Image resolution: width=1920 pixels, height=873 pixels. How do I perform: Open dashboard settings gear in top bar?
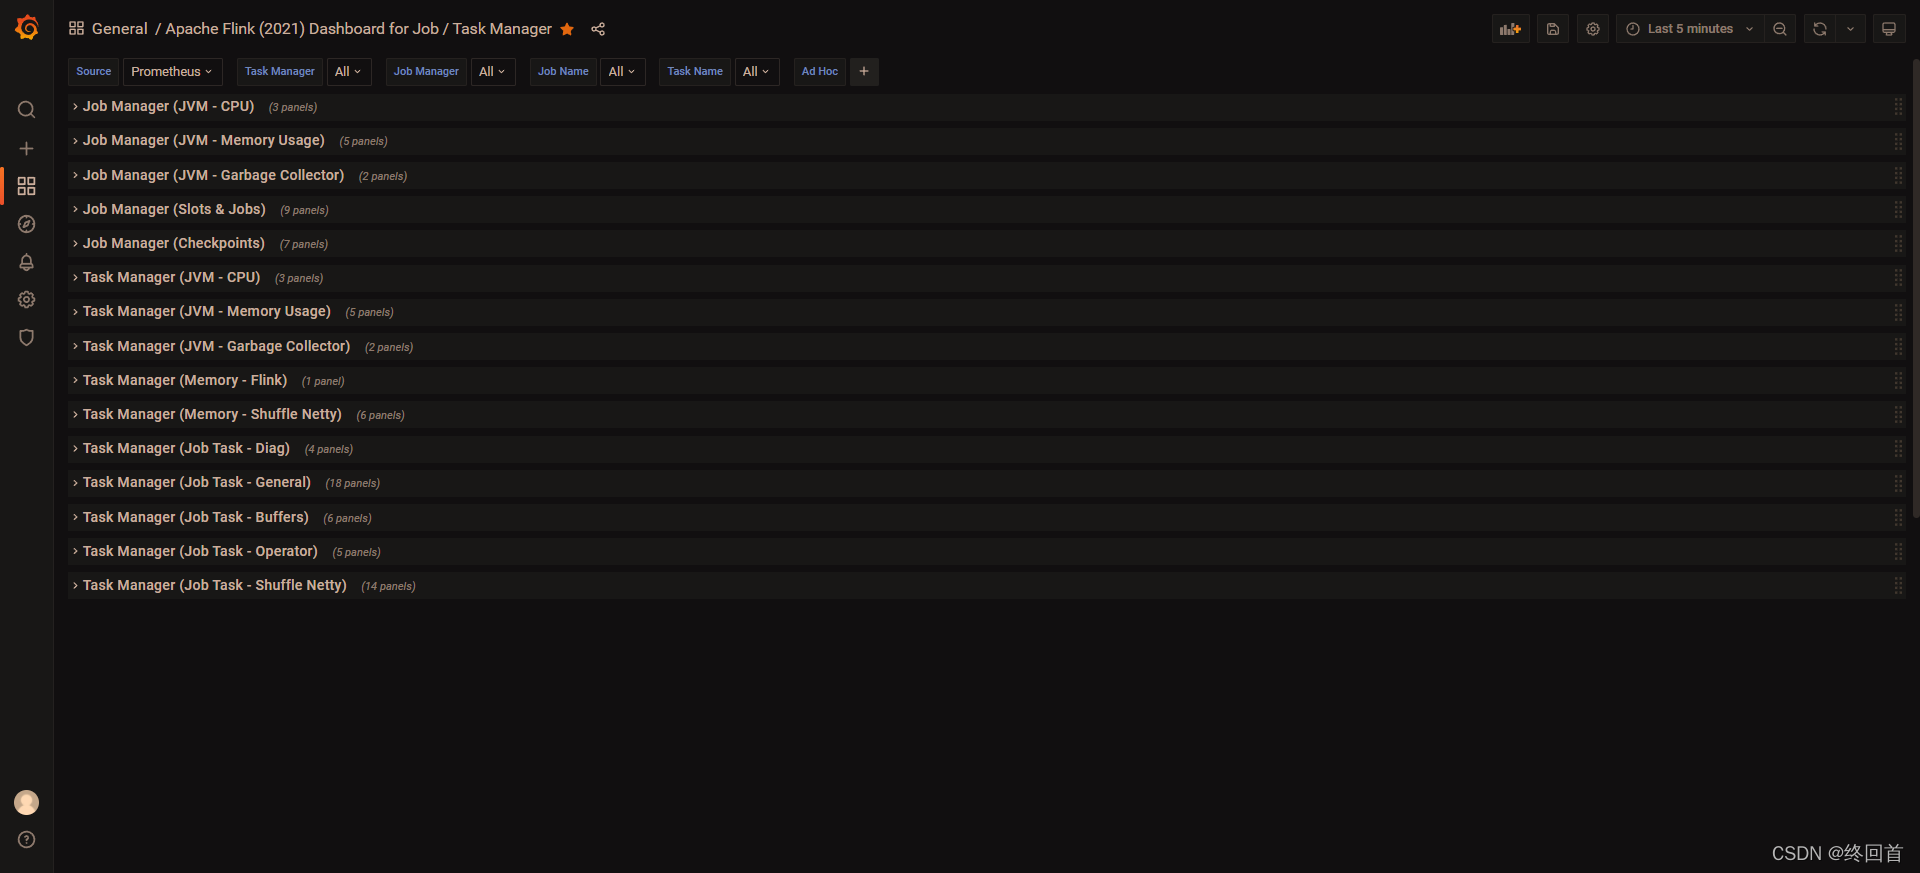point(1593,29)
